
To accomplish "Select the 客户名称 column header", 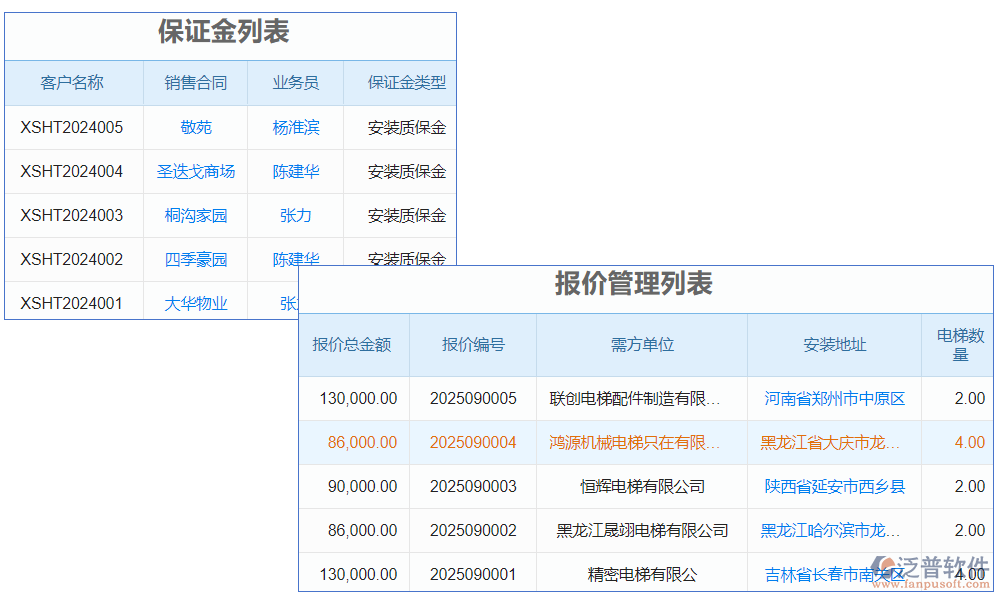I will (73, 83).
